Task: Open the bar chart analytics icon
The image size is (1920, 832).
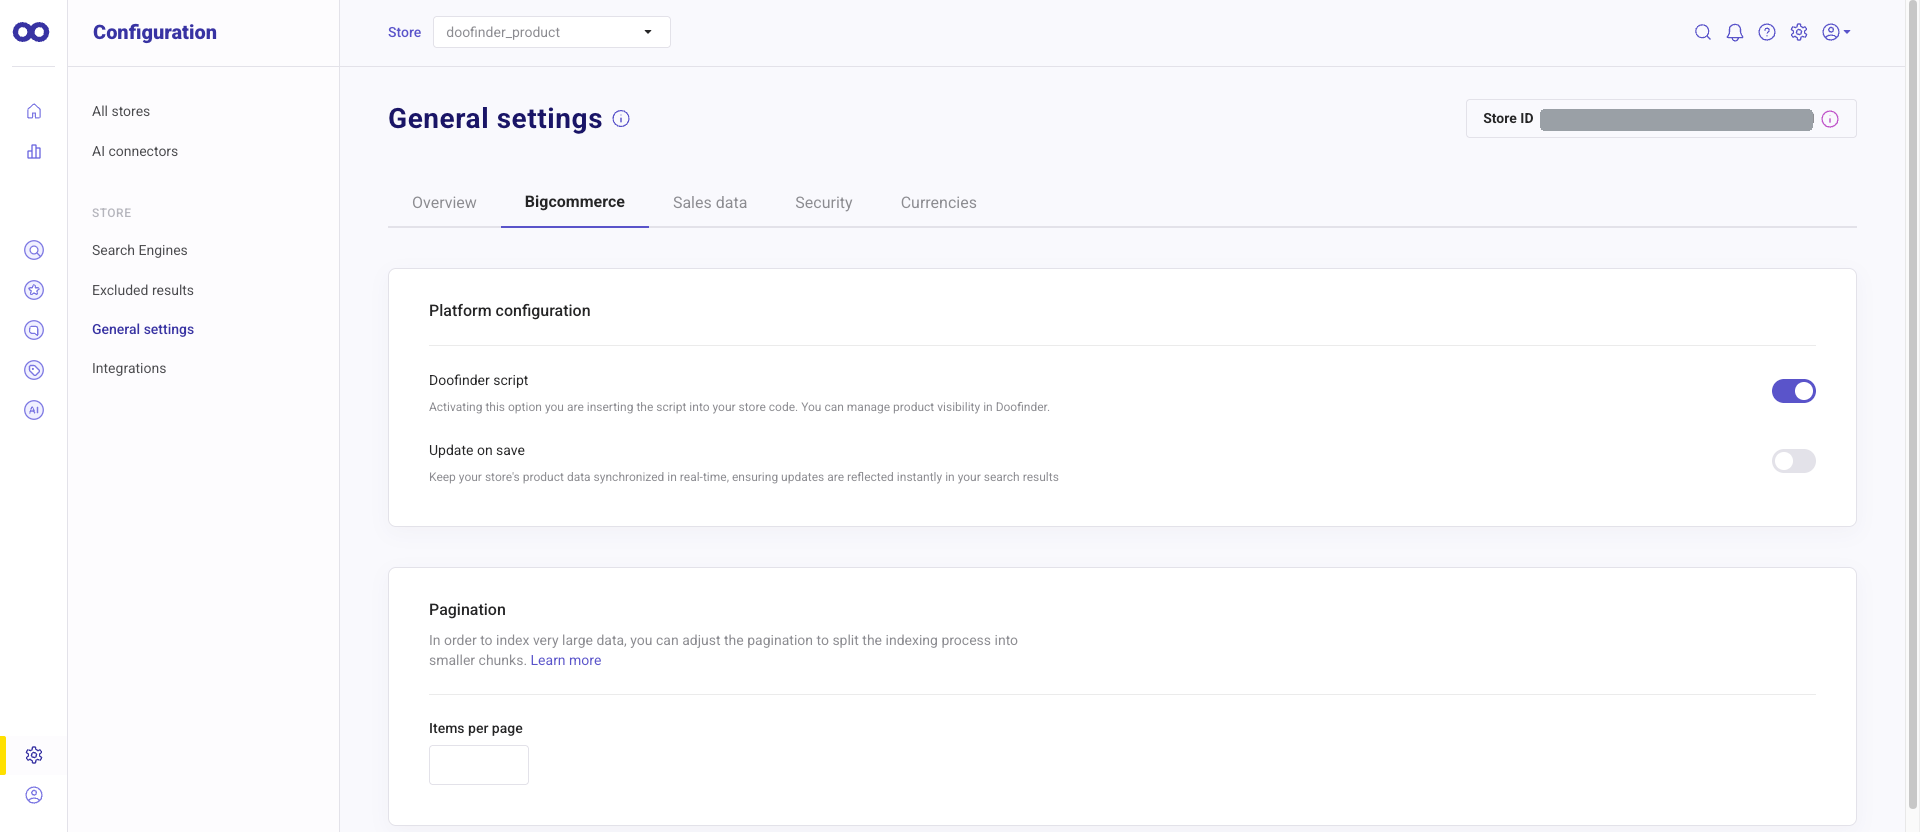Action: pyautogui.click(x=34, y=151)
